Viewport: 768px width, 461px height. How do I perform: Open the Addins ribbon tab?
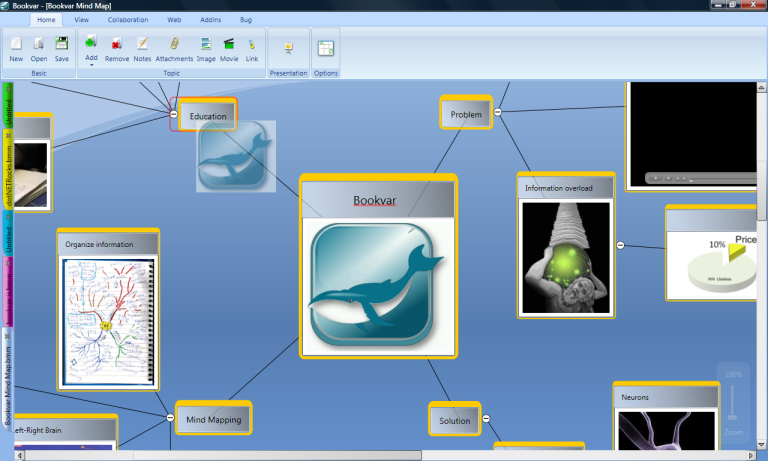[211, 20]
